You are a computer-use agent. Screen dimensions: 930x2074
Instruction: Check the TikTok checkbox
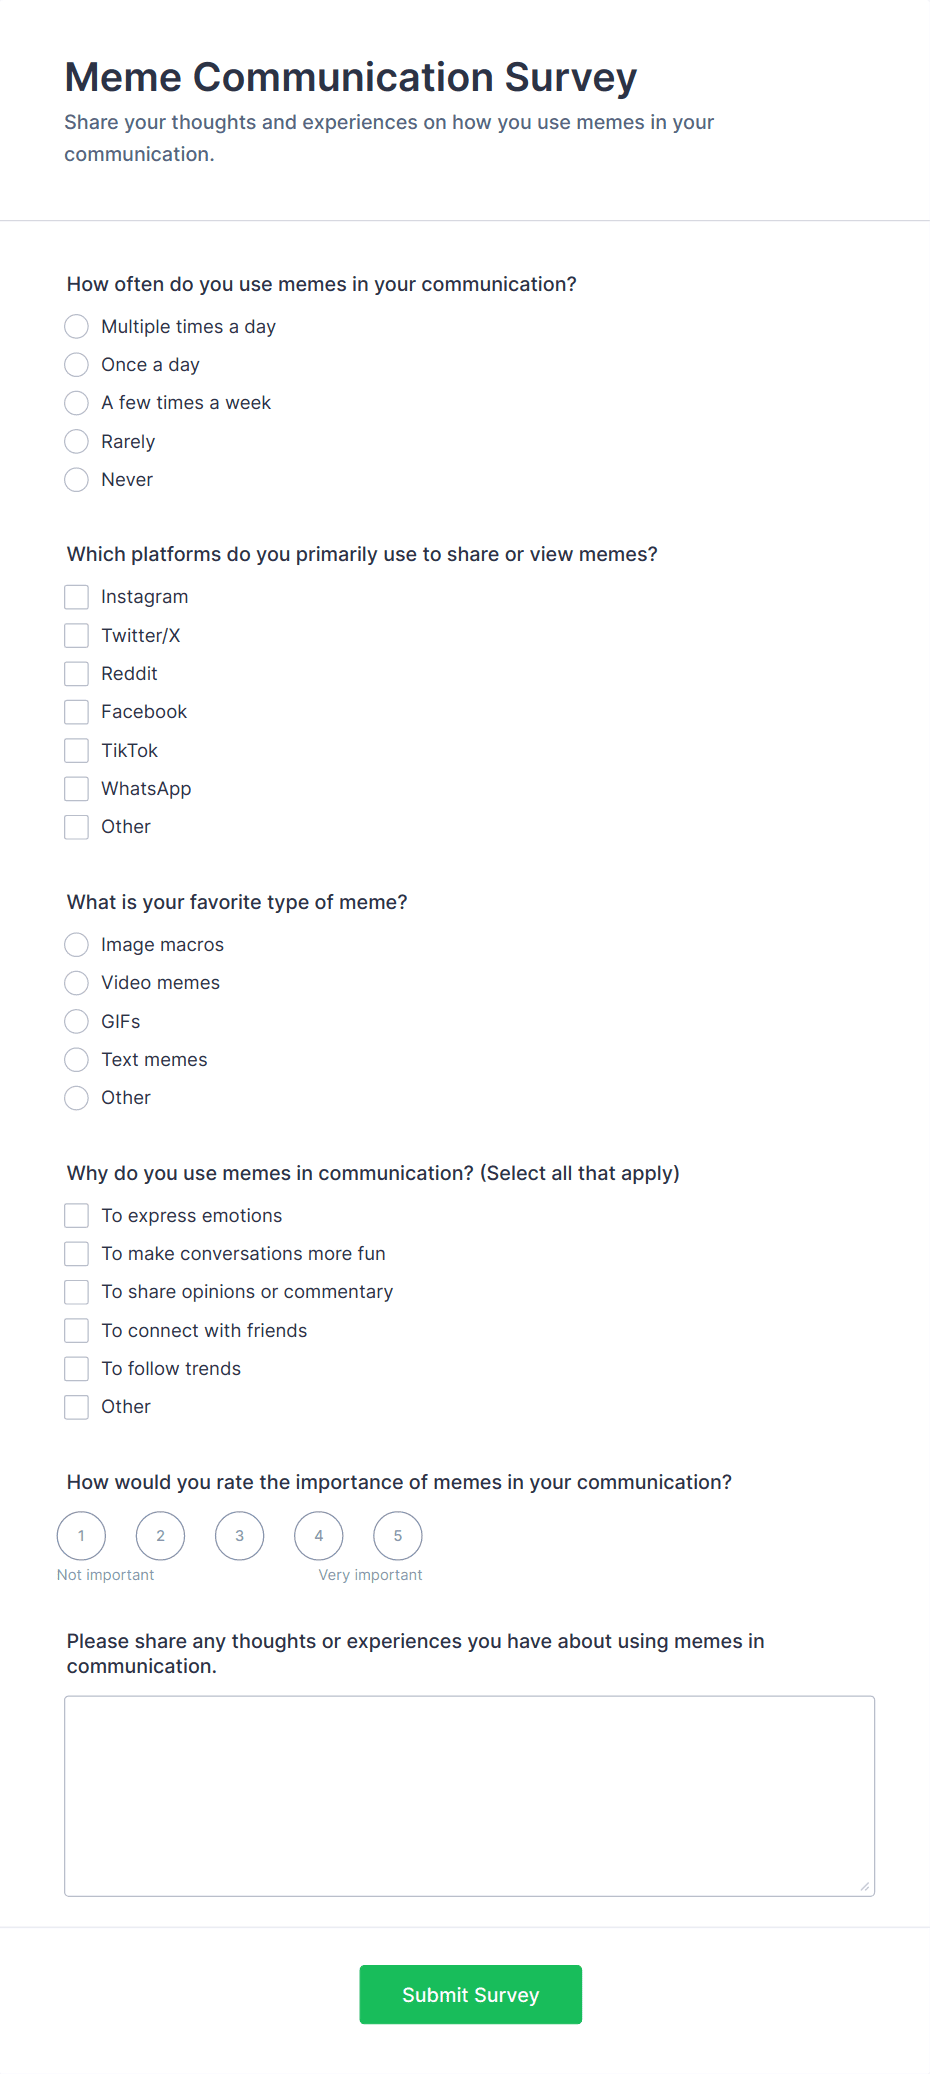coord(76,750)
